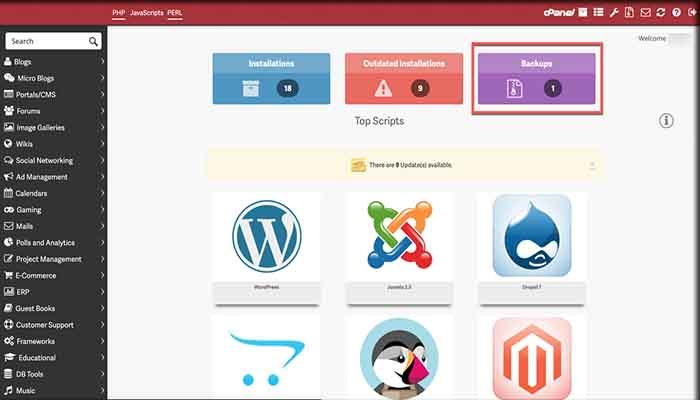Click the Ad Management megaphone icon
700x400 pixels.
coord(8,177)
